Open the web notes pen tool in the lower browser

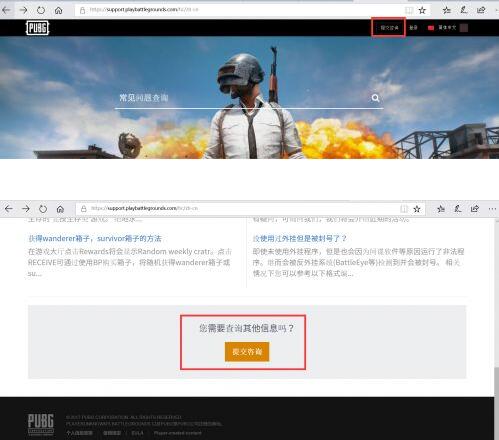(458, 209)
